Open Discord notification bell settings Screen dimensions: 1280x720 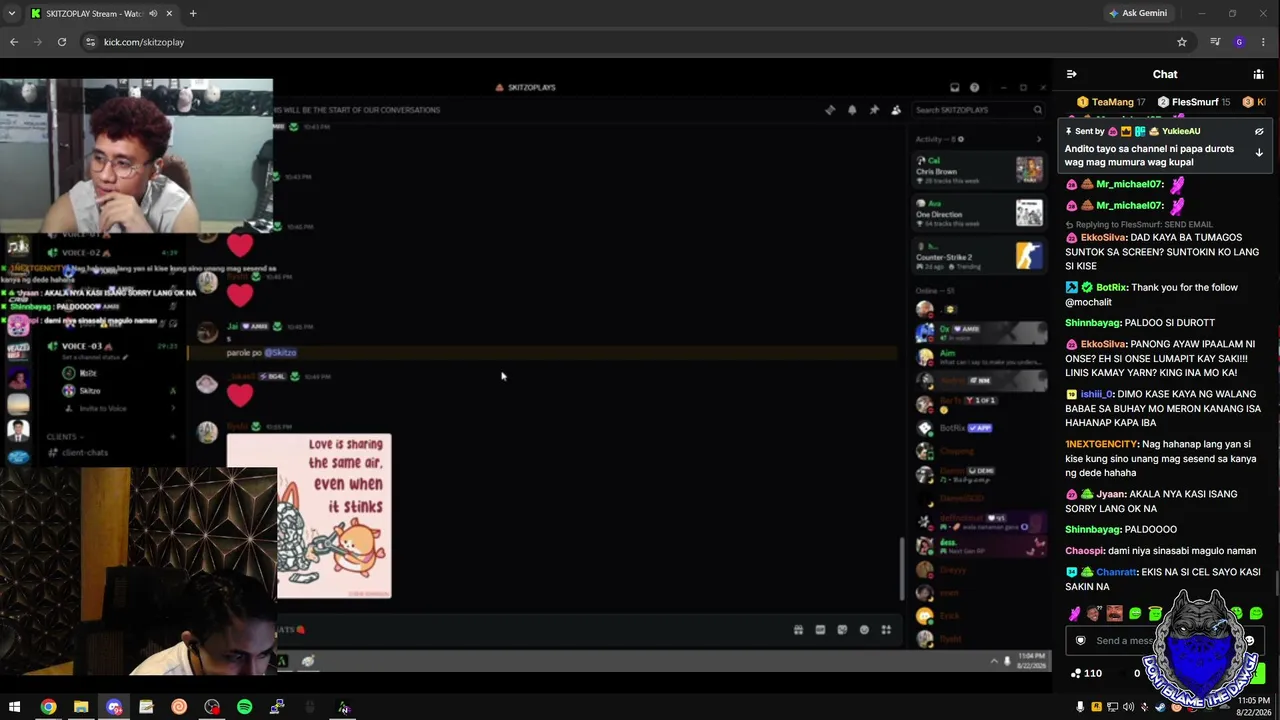852,110
